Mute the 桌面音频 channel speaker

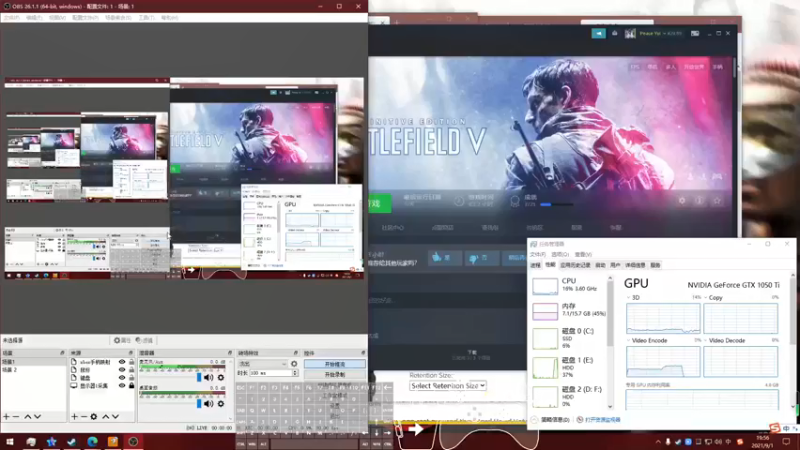coord(208,404)
